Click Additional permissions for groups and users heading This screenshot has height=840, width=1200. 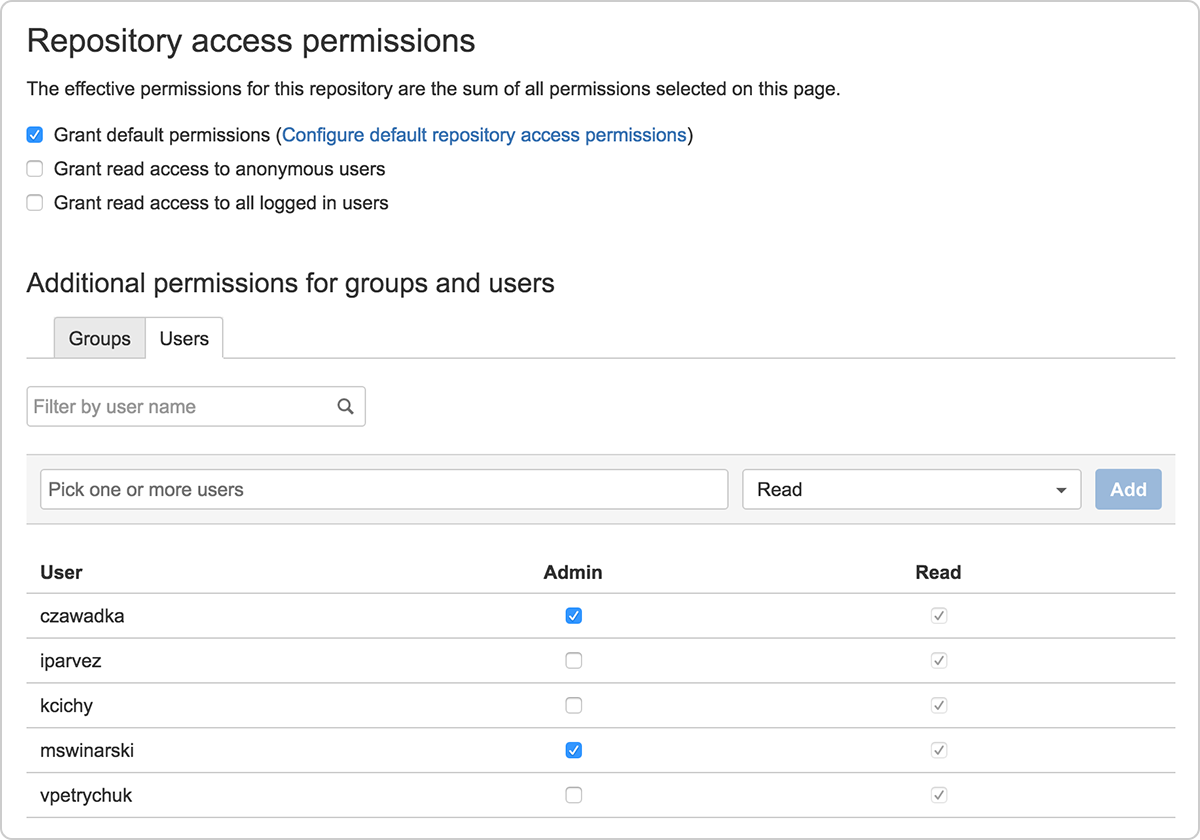pos(290,283)
